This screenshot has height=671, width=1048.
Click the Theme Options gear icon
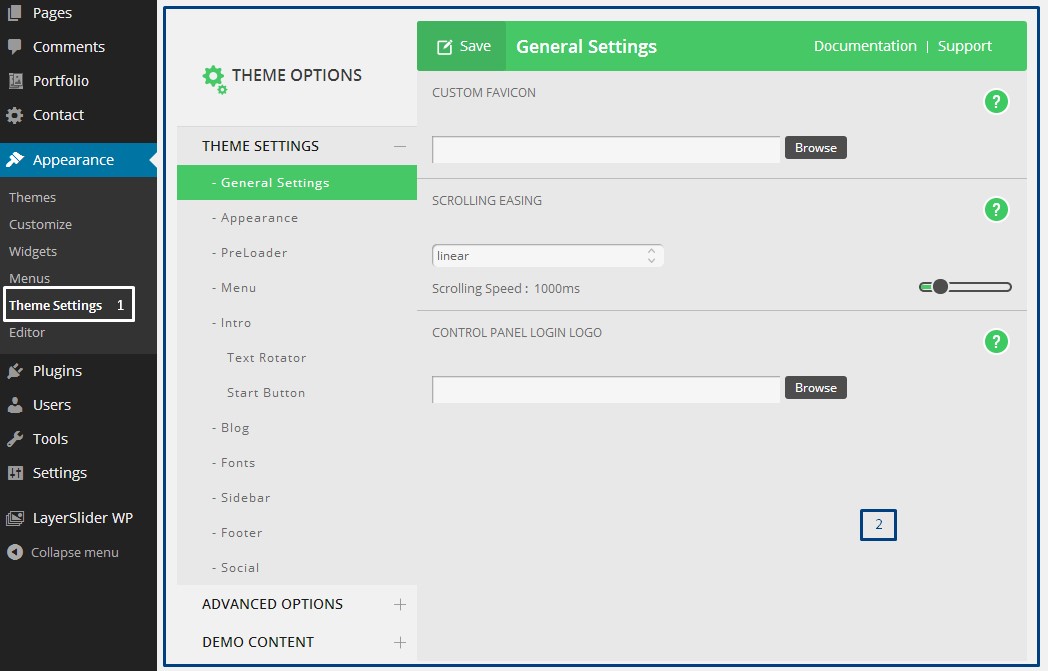(213, 78)
